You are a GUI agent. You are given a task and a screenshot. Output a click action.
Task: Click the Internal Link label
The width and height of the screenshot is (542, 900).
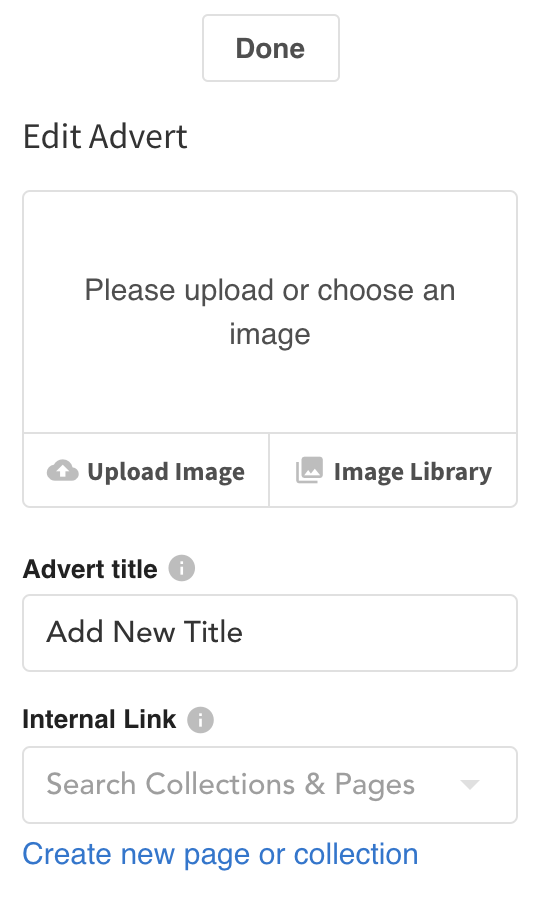point(99,720)
